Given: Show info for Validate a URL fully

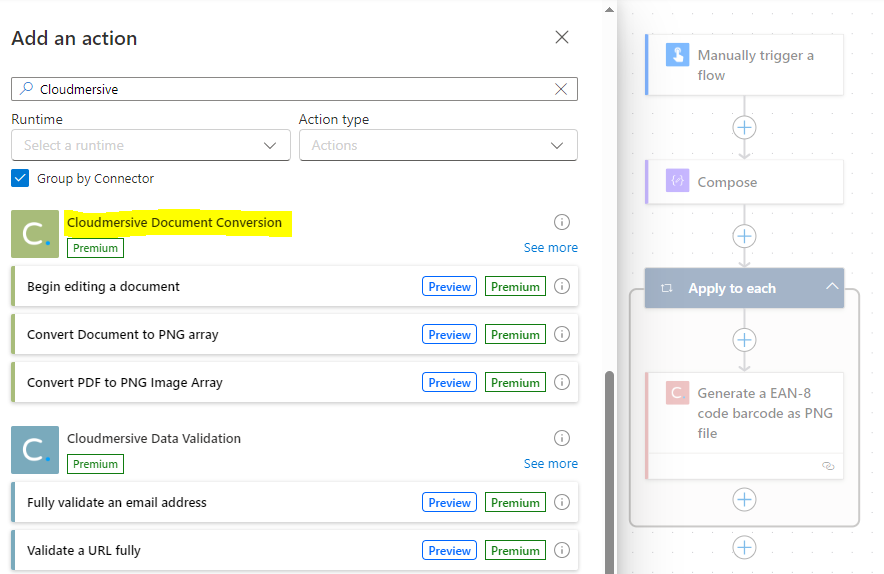Looking at the screenshot, I should pyautogui.click(x=562, y=550).
